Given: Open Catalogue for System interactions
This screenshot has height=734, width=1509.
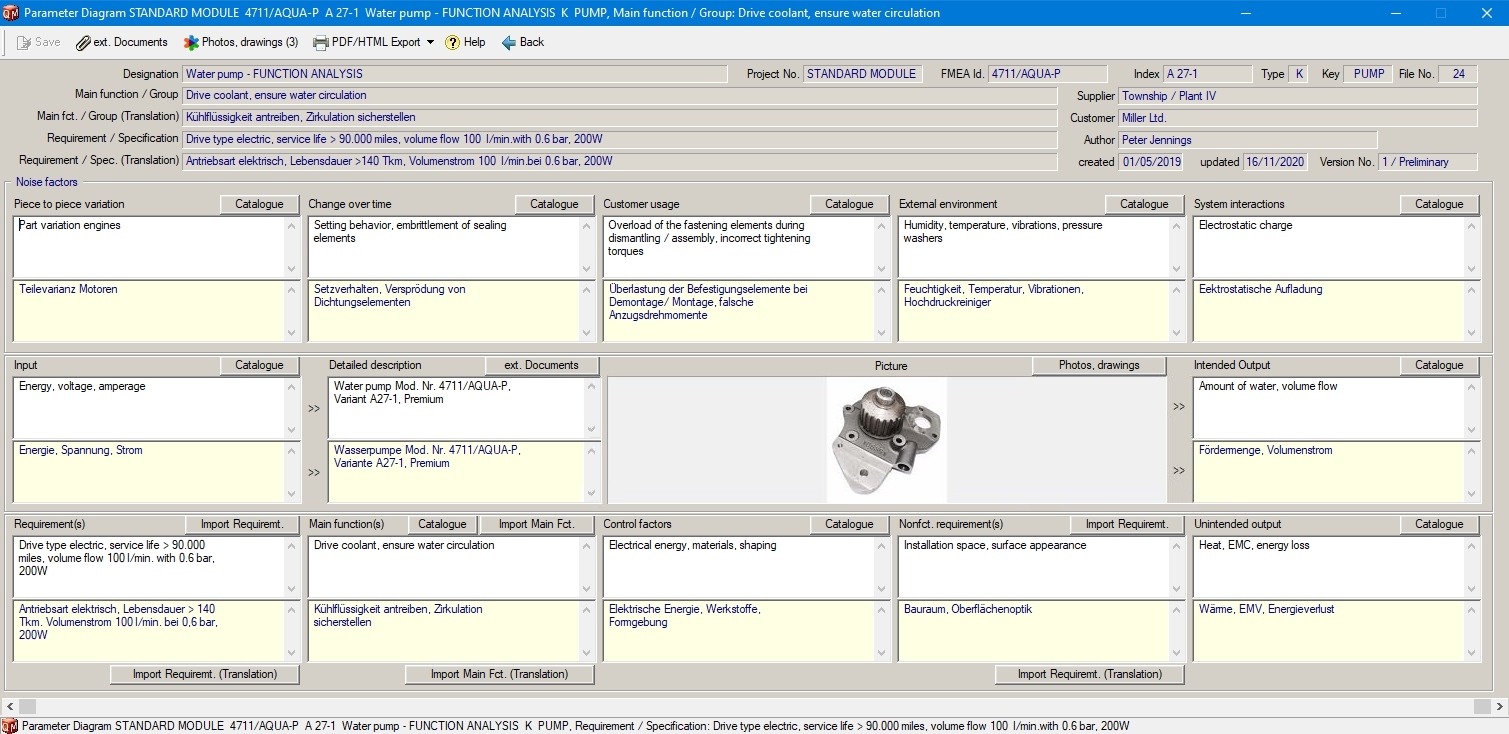Looking at the screenshot, I should (1439, 204).
